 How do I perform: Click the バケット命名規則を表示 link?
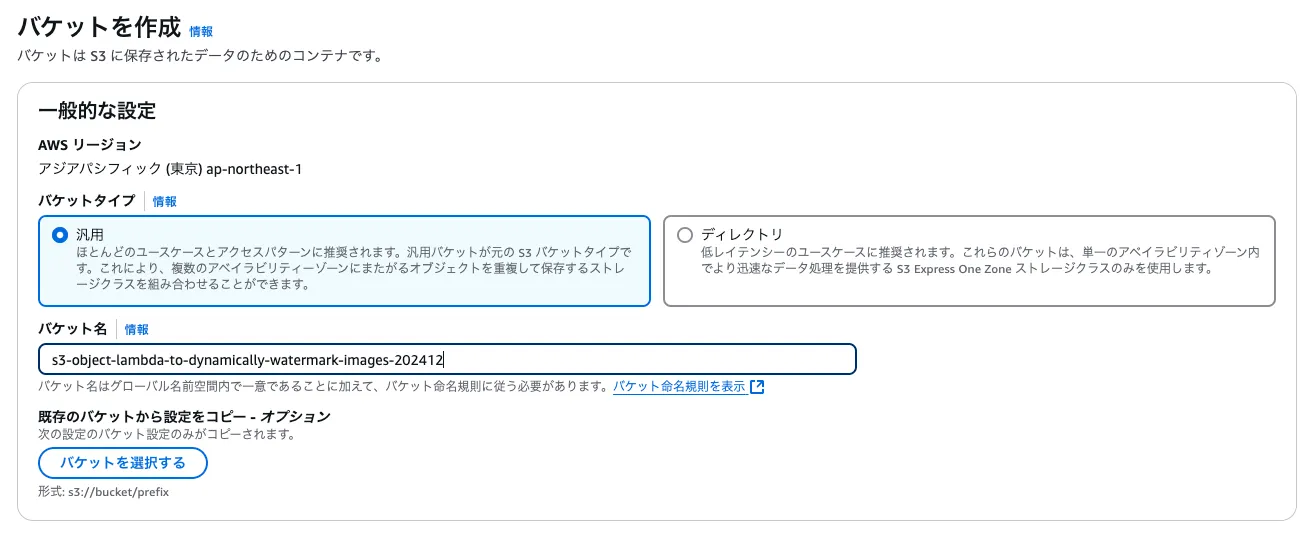pos(679,387)
